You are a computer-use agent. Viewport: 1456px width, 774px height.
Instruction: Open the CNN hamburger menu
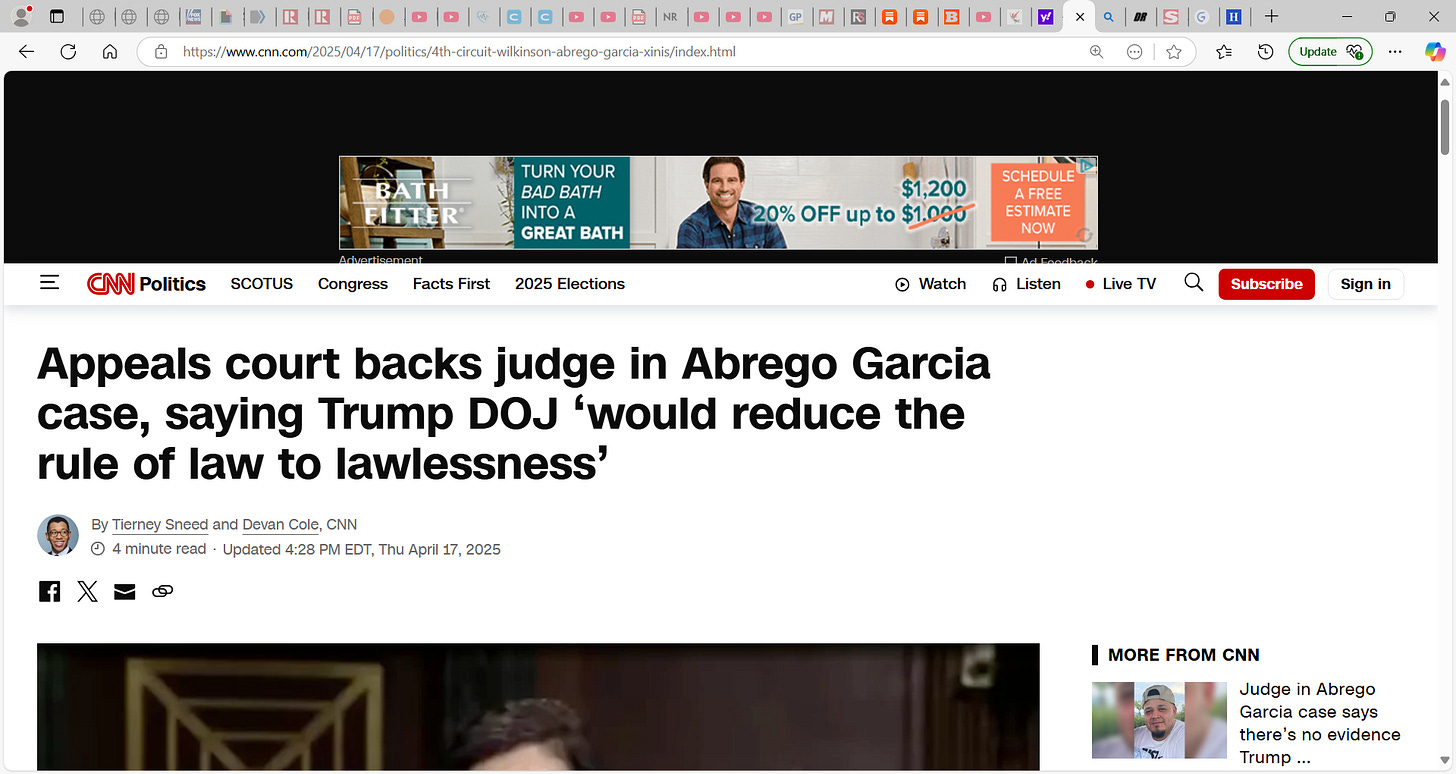pyautogui.click(x=50, y=284)
